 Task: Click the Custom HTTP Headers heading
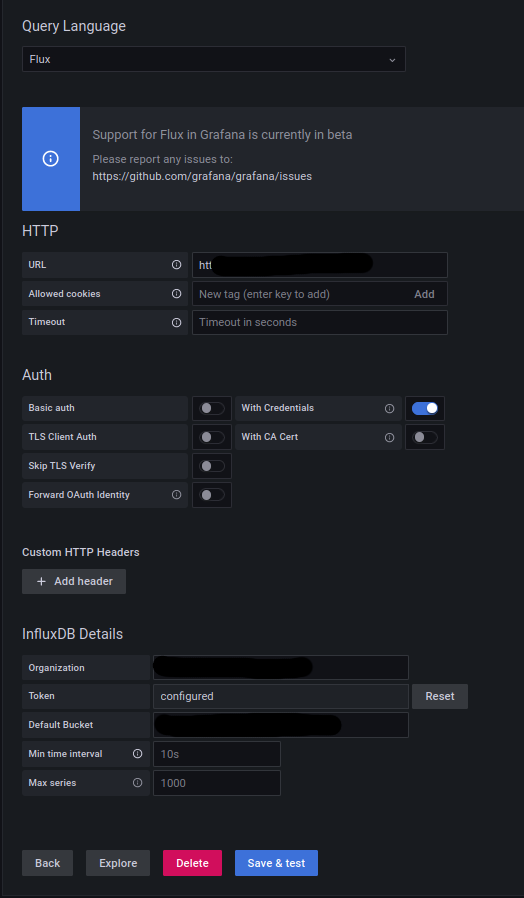[81, 552]
